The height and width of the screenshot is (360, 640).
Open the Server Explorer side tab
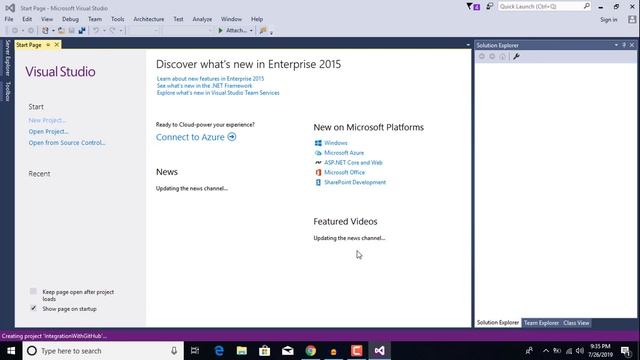[x=7, y=58]
